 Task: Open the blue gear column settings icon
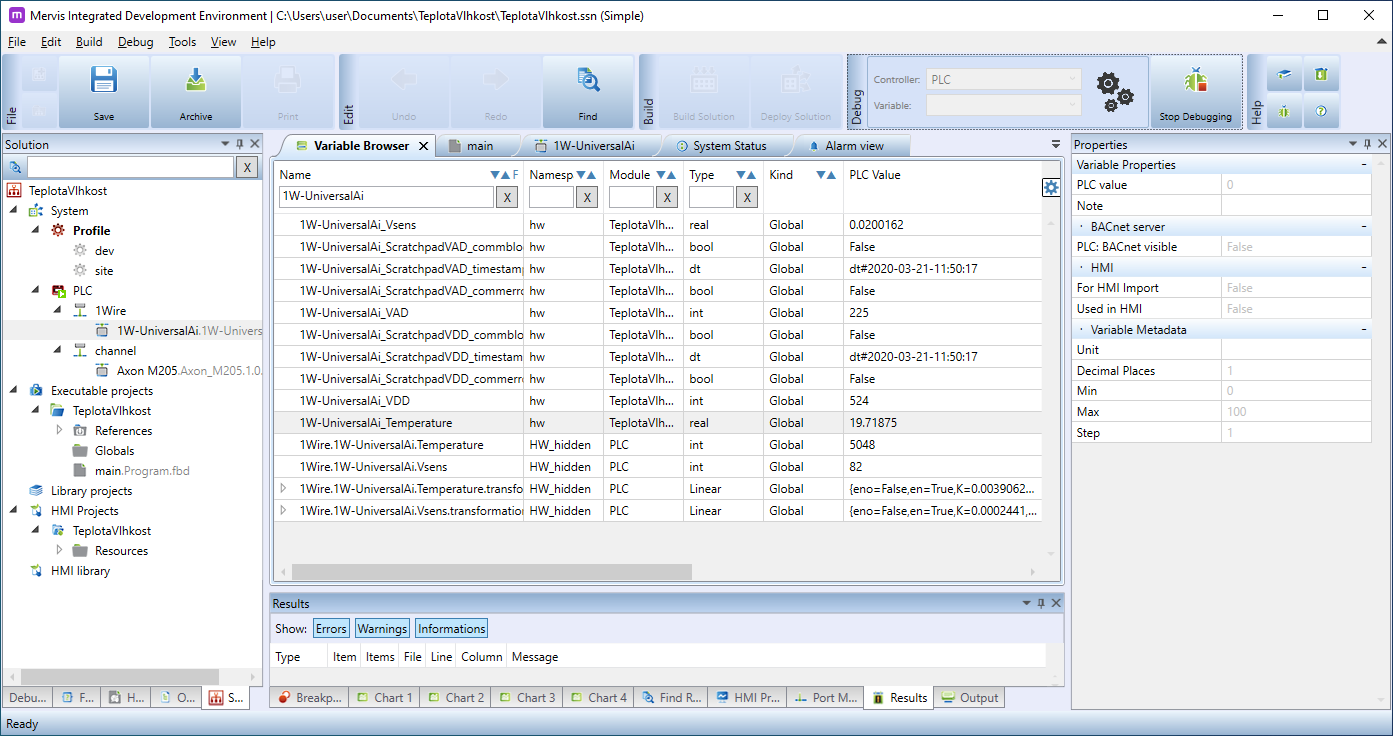(x=1050, y=188)
